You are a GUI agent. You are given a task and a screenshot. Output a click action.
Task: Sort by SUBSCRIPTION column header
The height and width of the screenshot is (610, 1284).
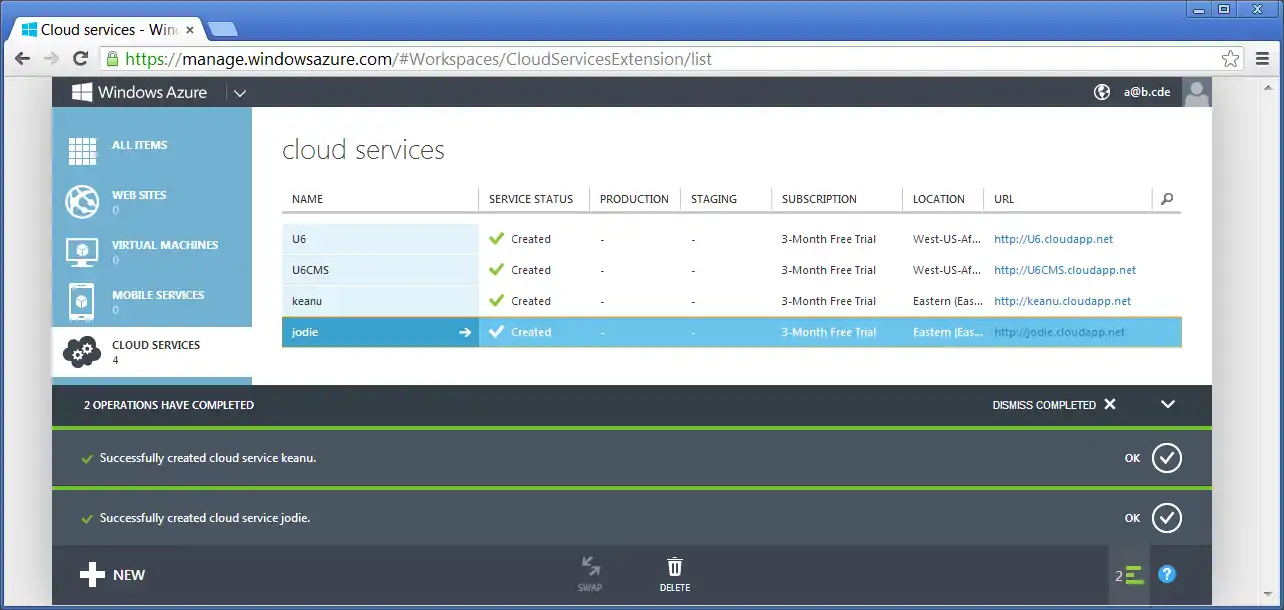(x=819, y=199)
